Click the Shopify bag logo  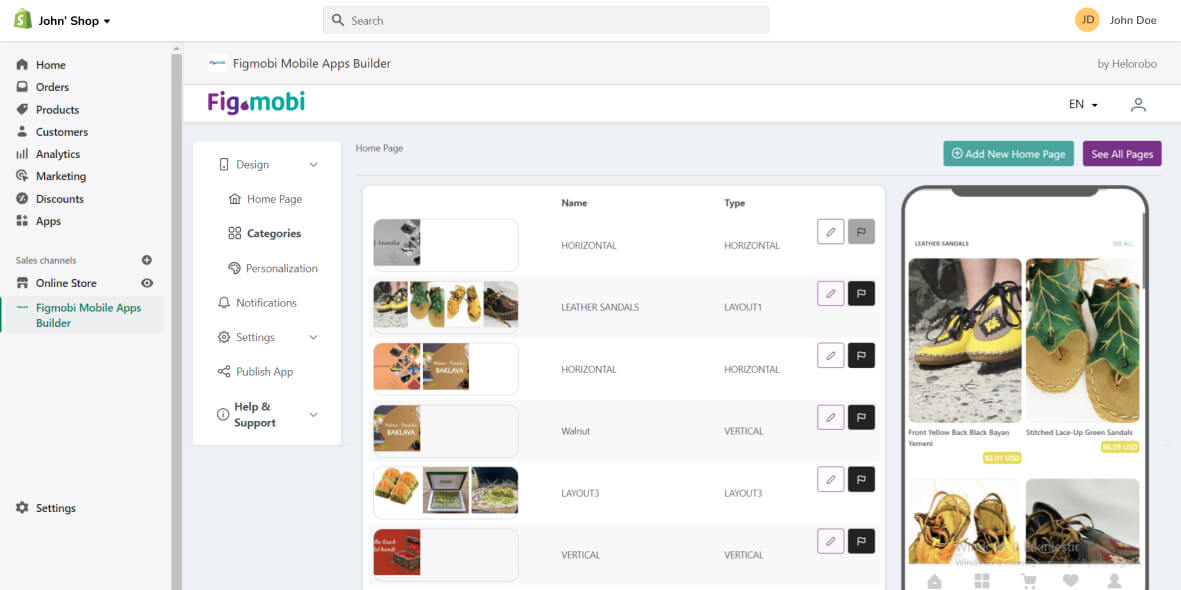coord(22,20)
